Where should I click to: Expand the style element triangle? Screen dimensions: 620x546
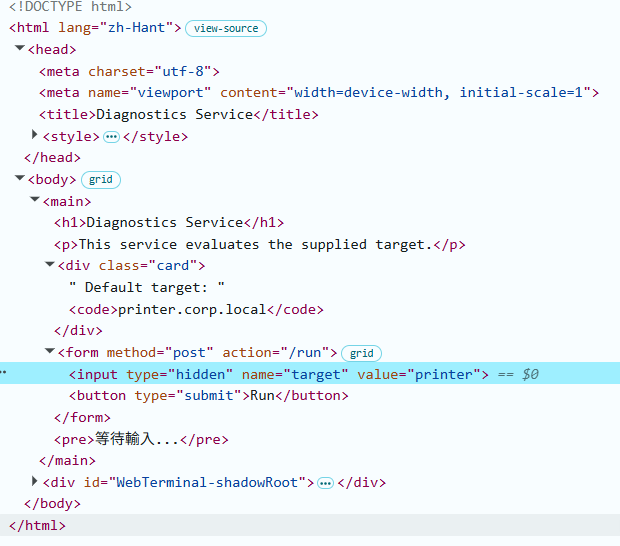click(x=34, y=135)
